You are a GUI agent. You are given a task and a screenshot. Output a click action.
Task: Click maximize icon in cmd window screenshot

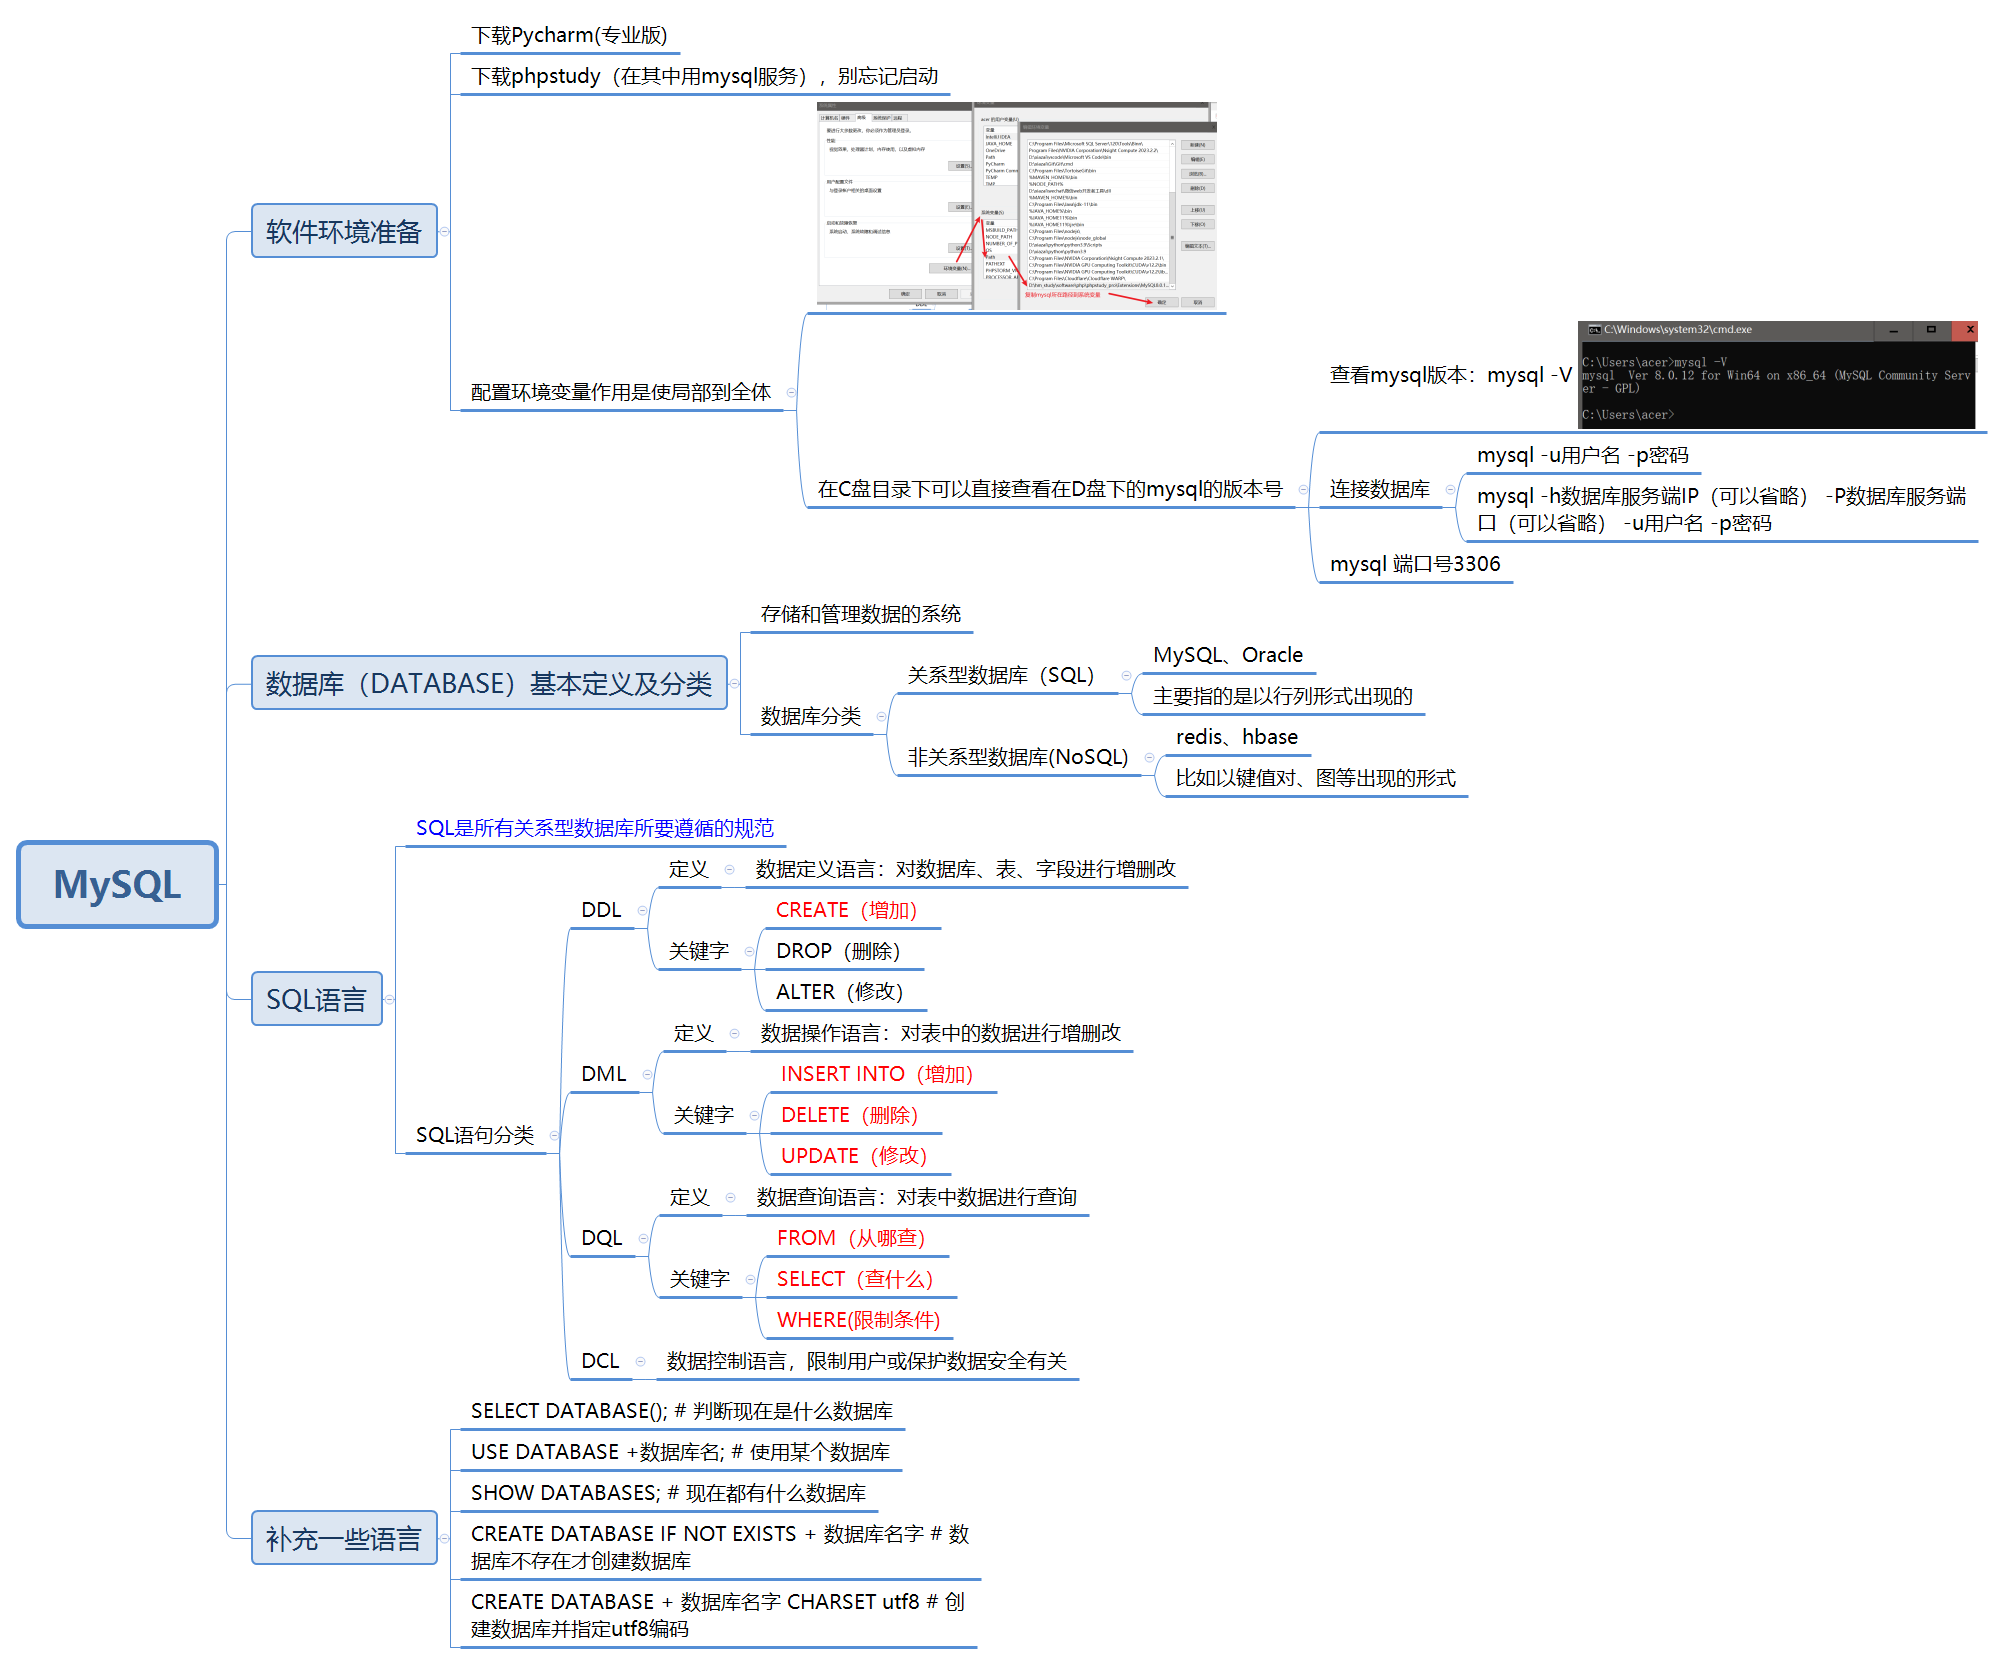tap(1931, 330)
